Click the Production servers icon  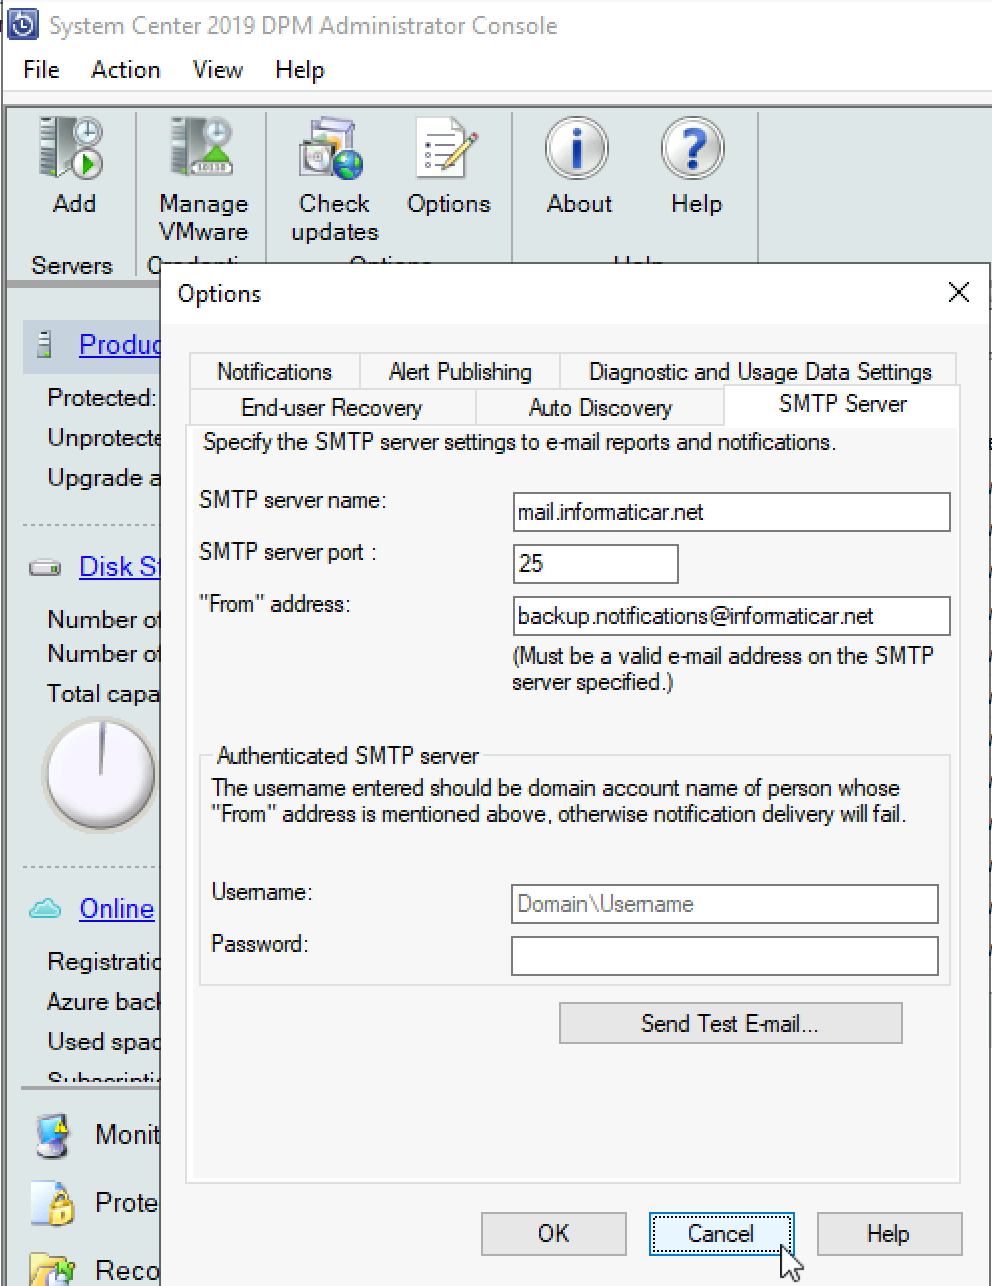[44, 345]
